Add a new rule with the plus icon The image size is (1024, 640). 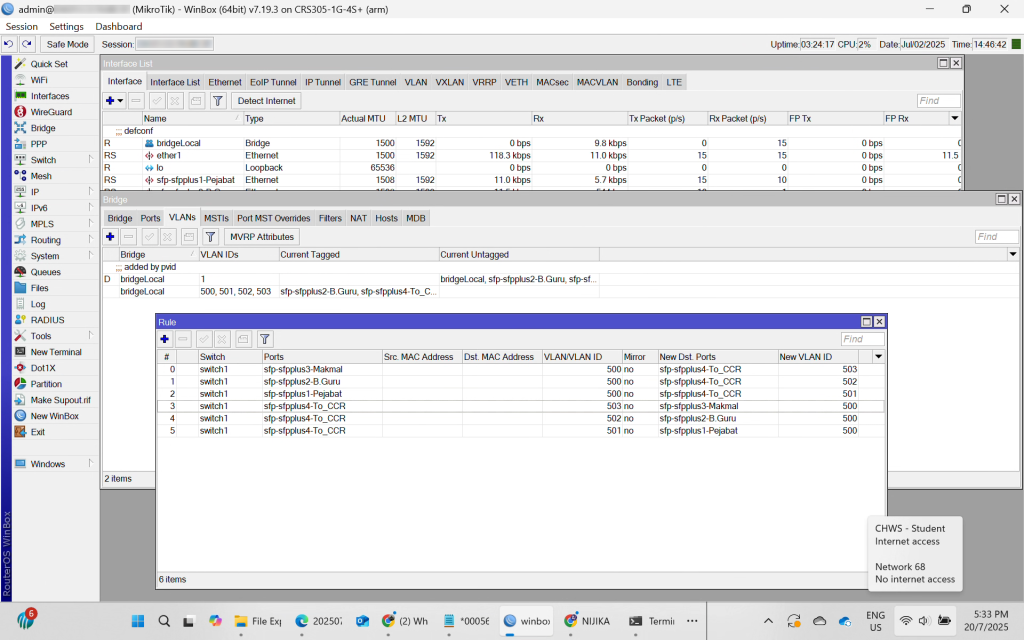165,339
